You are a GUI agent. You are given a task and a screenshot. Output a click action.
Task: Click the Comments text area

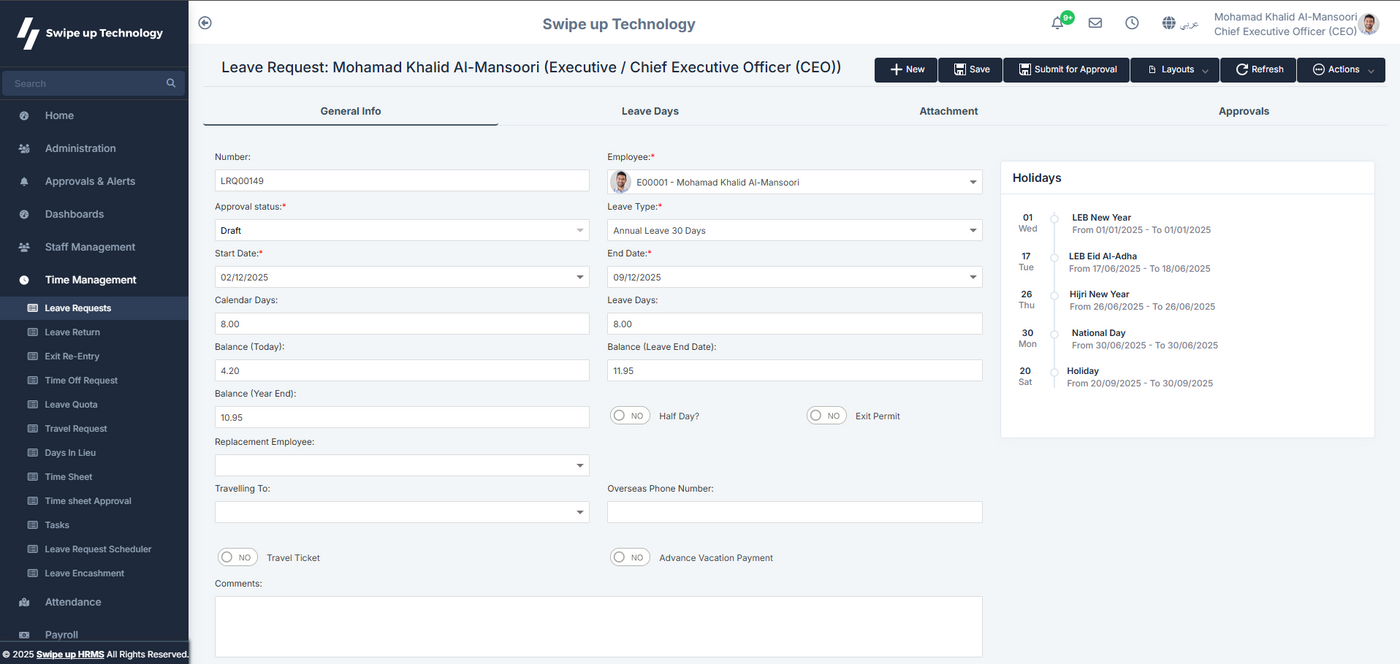point(598,626)
